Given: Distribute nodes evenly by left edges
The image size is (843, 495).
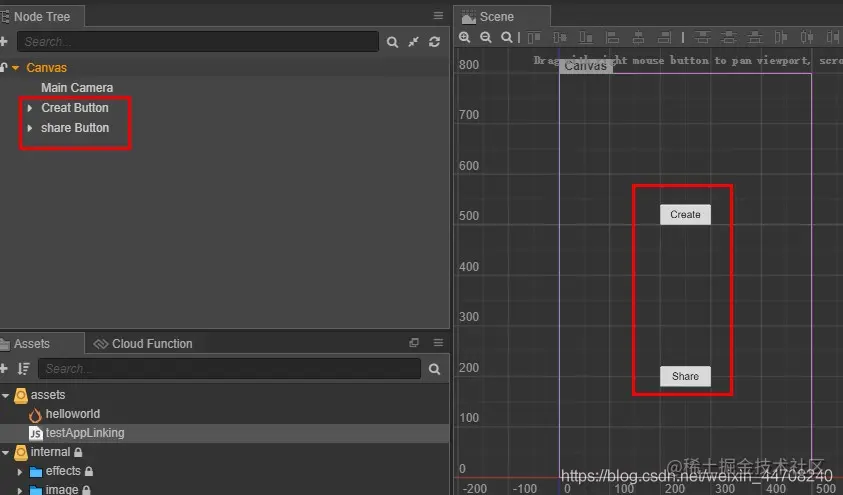Looking at the screenshot, I should pyautogui.click(x=781, y=37).
